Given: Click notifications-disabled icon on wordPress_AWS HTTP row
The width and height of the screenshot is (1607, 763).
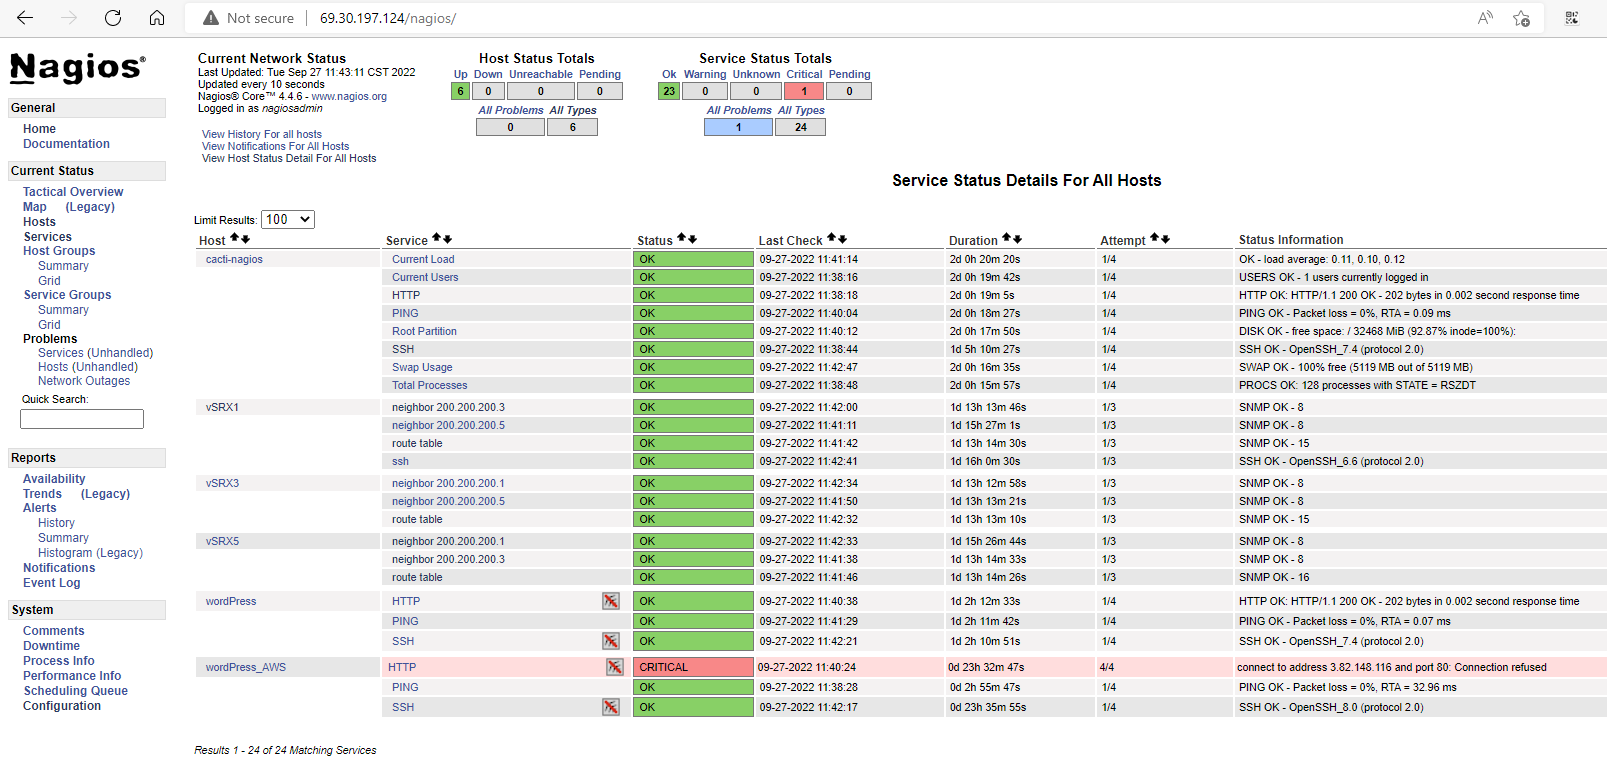Looking at the screenshot, I should [x=615, y=667].
